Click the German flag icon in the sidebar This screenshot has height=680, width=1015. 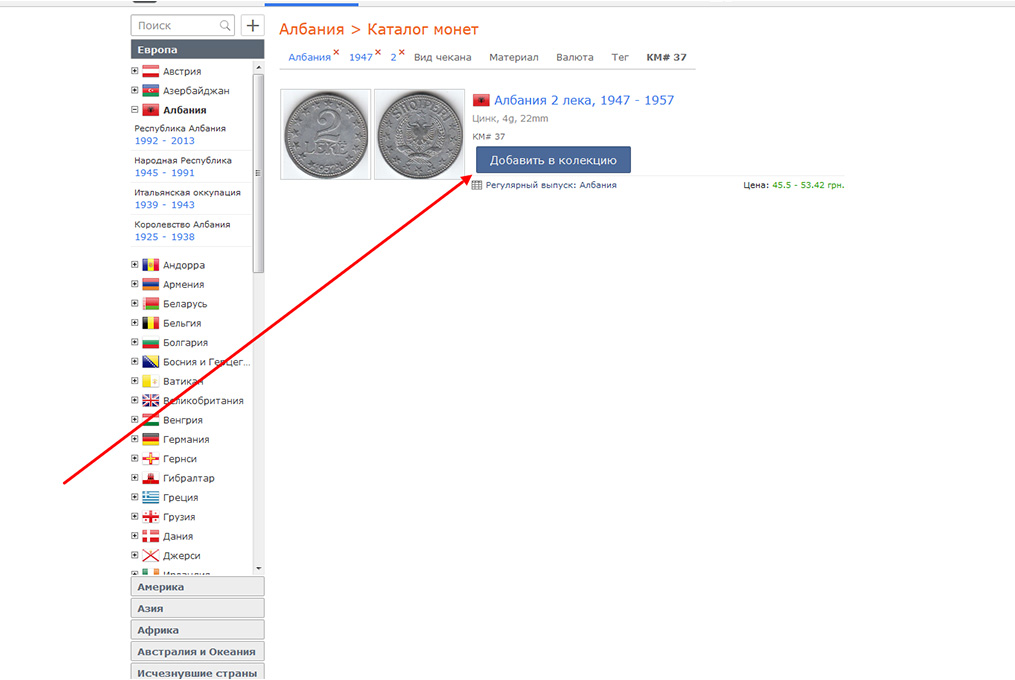(151, 439)
